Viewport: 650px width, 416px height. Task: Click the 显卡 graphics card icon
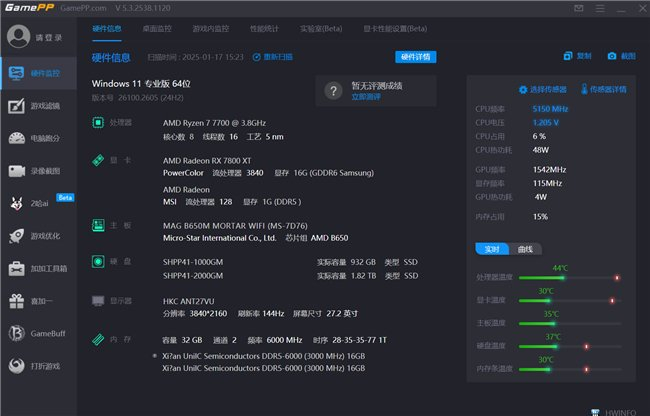click(x=98, y=160)
